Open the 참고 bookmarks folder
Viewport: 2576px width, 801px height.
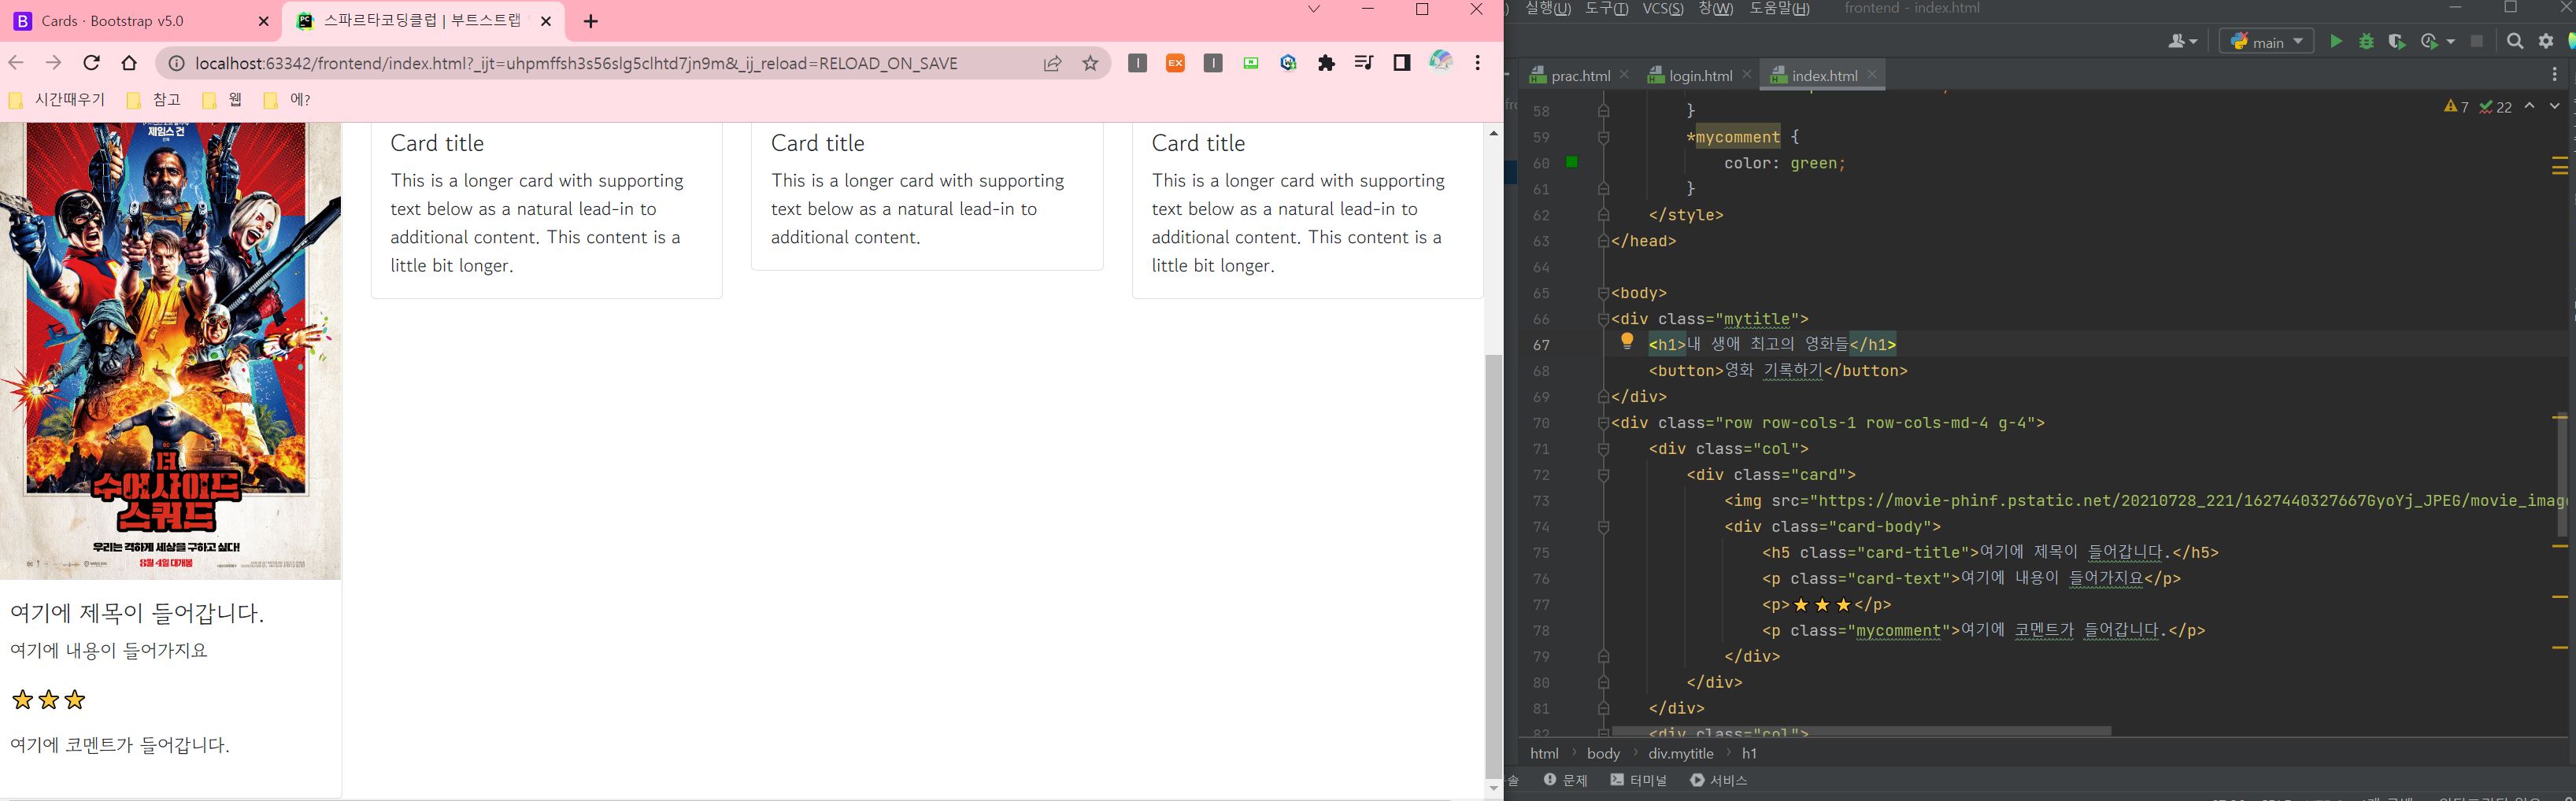tap(154, 100)
